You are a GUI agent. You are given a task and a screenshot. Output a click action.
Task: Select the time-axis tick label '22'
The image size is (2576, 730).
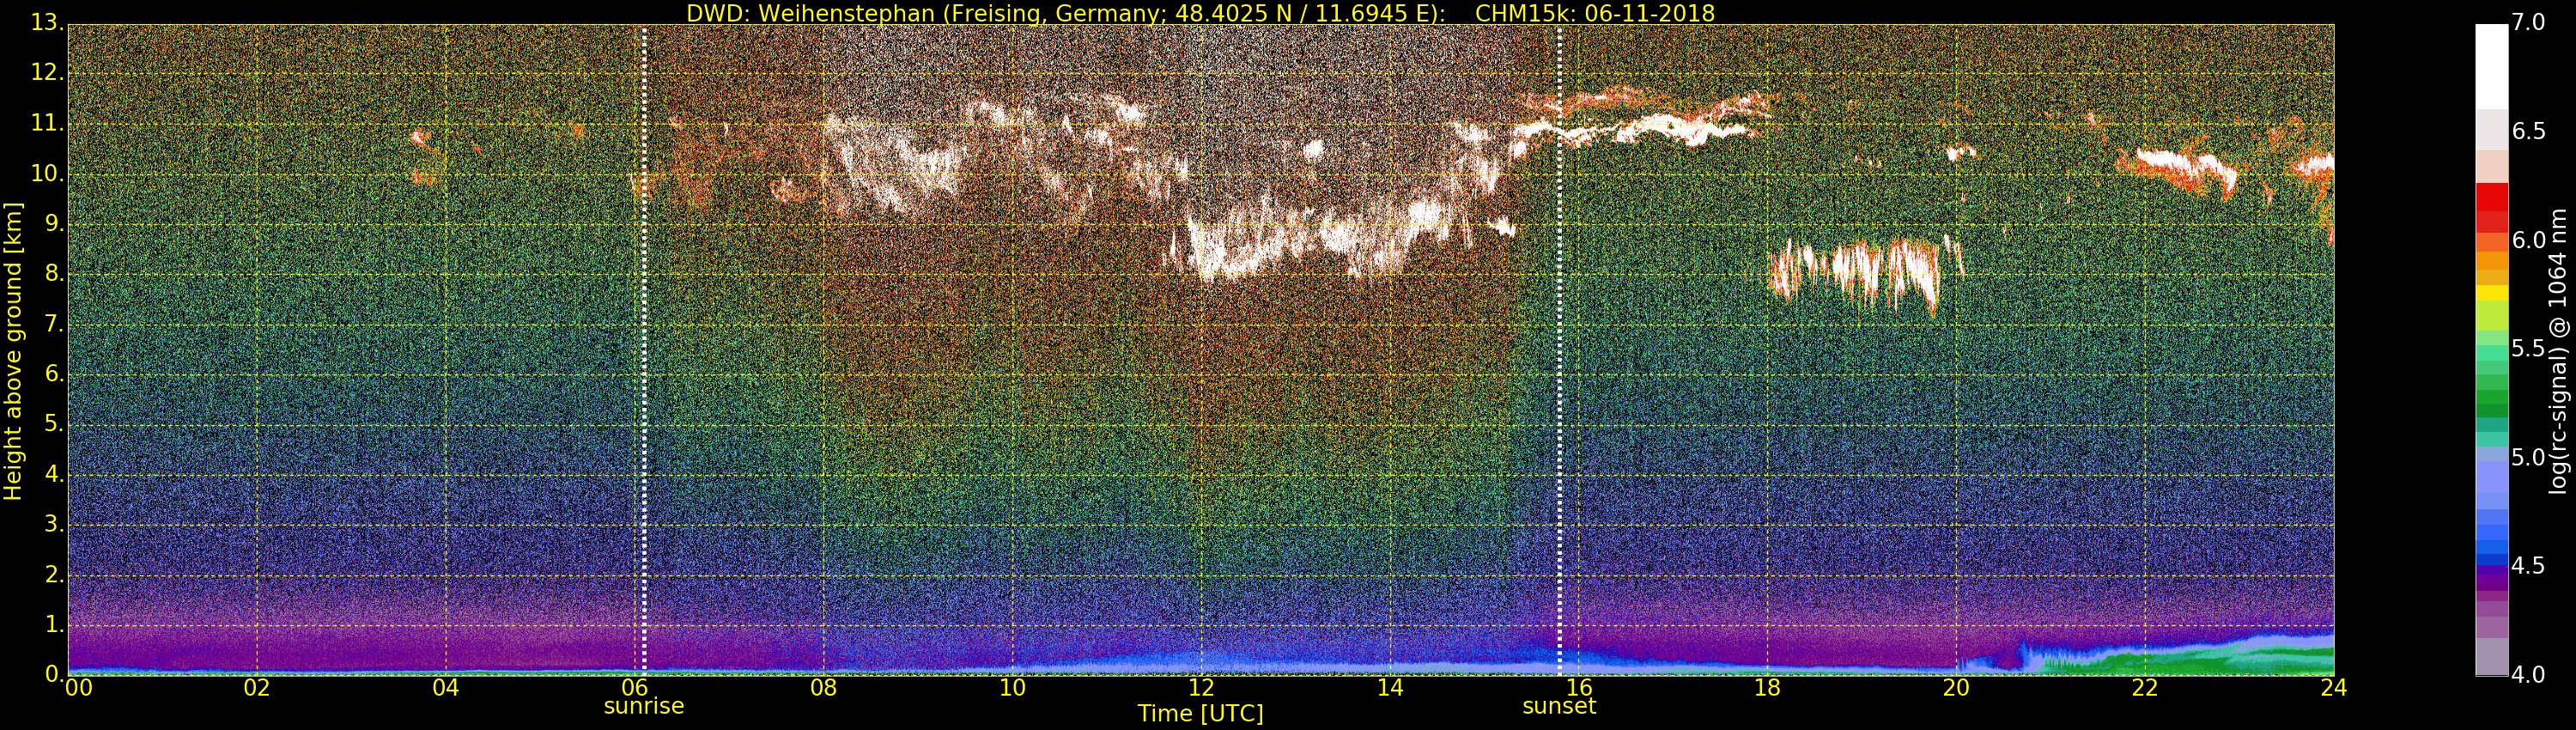pyautogui.click(x=2145, y=688)
